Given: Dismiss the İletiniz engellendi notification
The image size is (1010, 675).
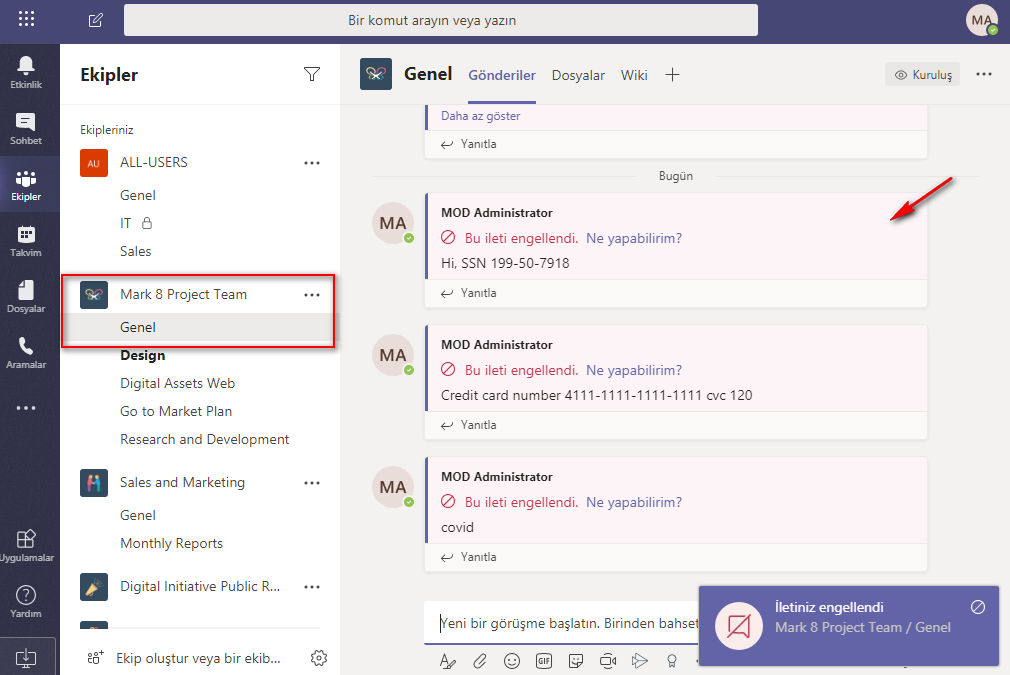Looking at the screenshot, I should [978, 607].
